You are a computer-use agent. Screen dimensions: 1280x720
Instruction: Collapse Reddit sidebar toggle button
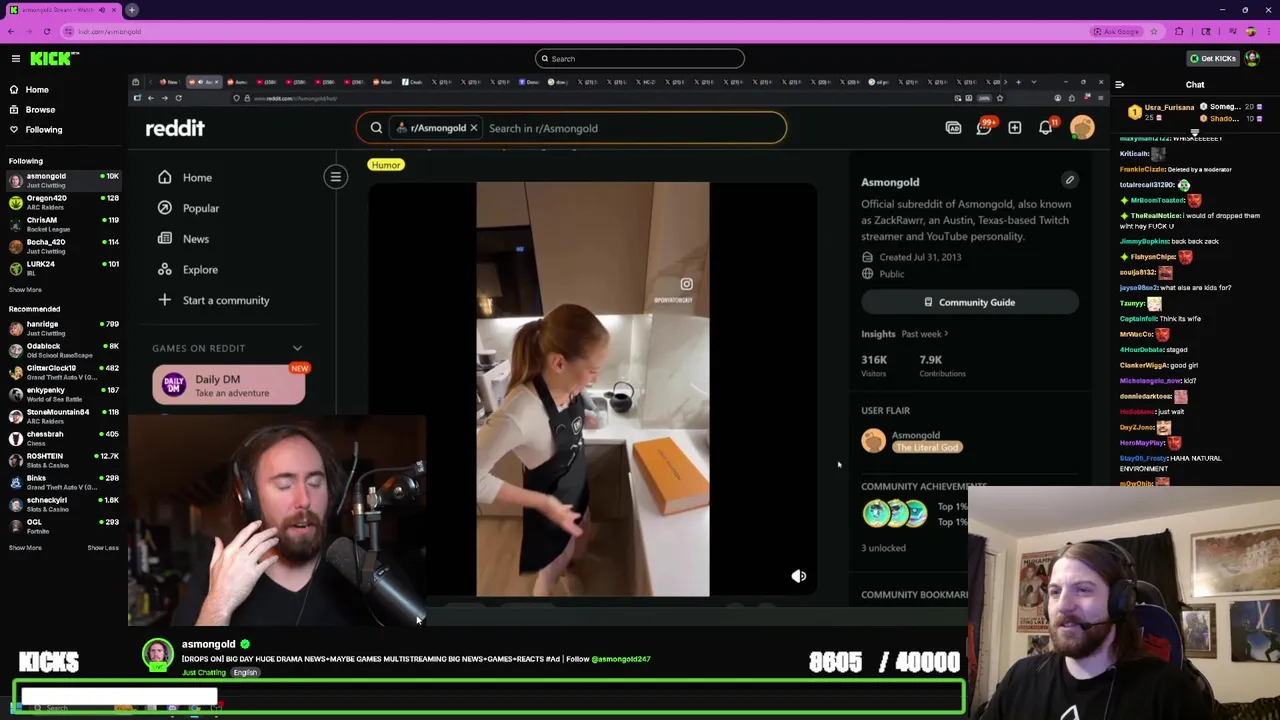(336, 177)
